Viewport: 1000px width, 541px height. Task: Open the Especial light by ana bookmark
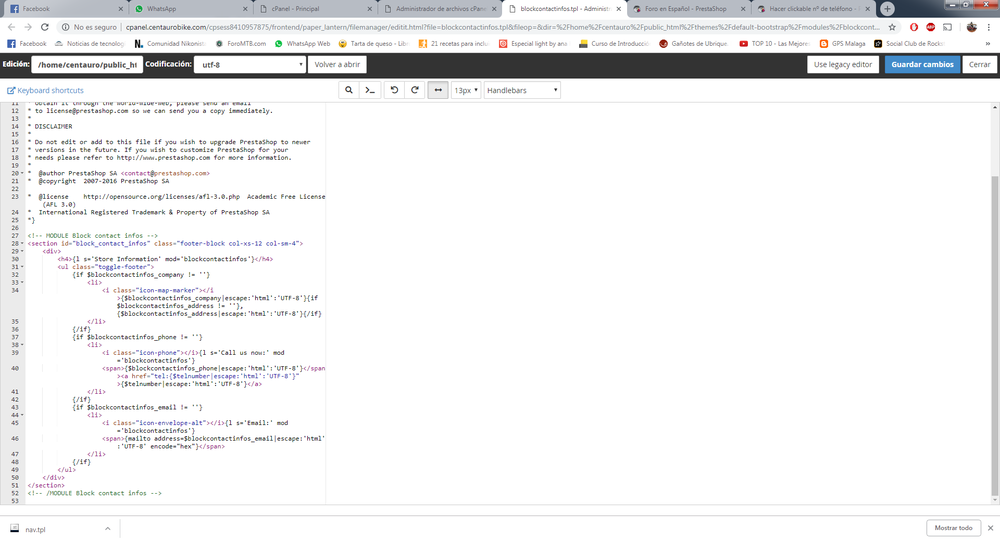point(533,43)
